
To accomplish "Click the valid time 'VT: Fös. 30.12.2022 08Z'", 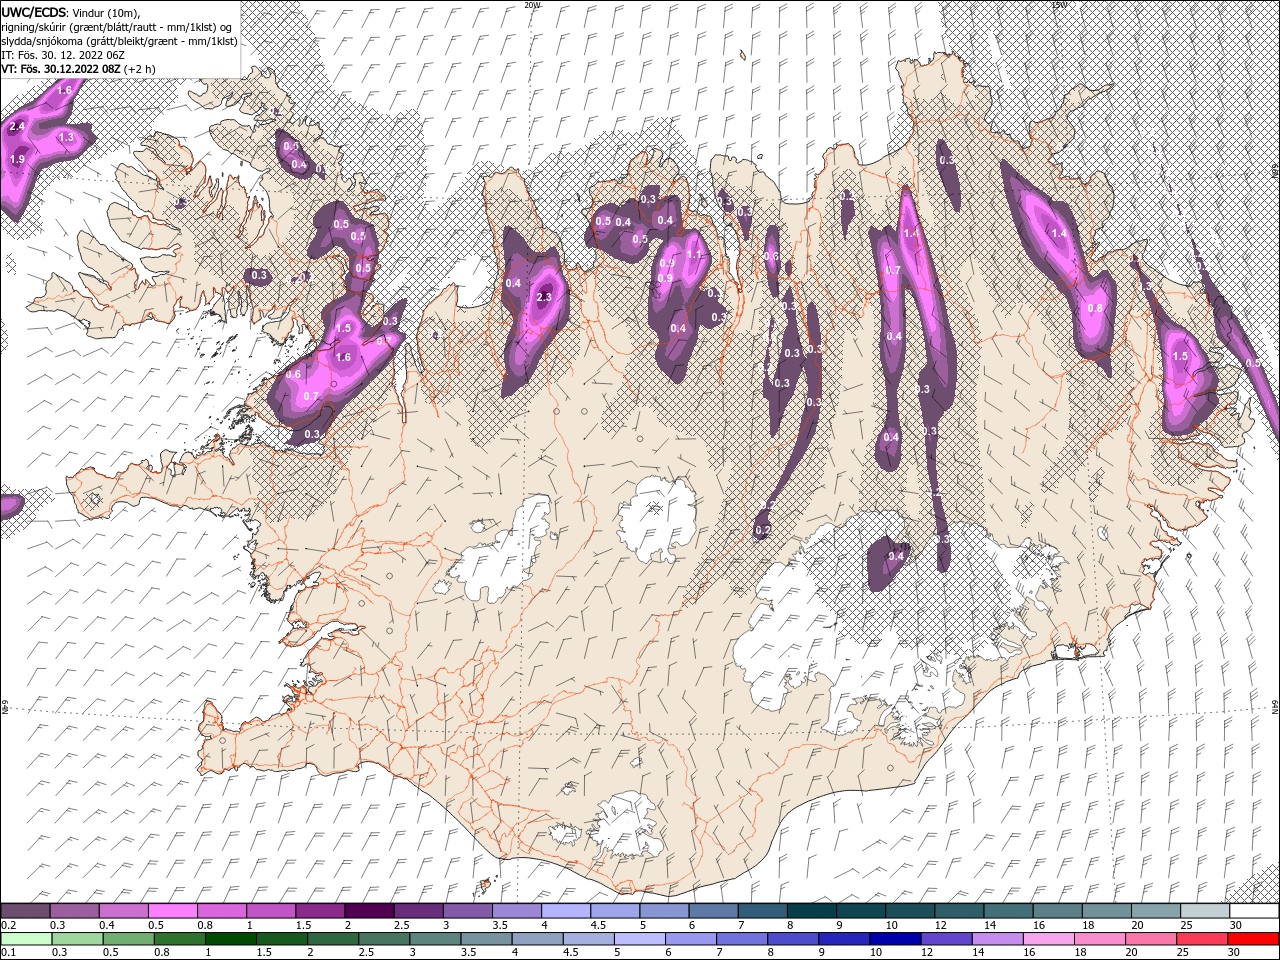I will tap(61, 69).
